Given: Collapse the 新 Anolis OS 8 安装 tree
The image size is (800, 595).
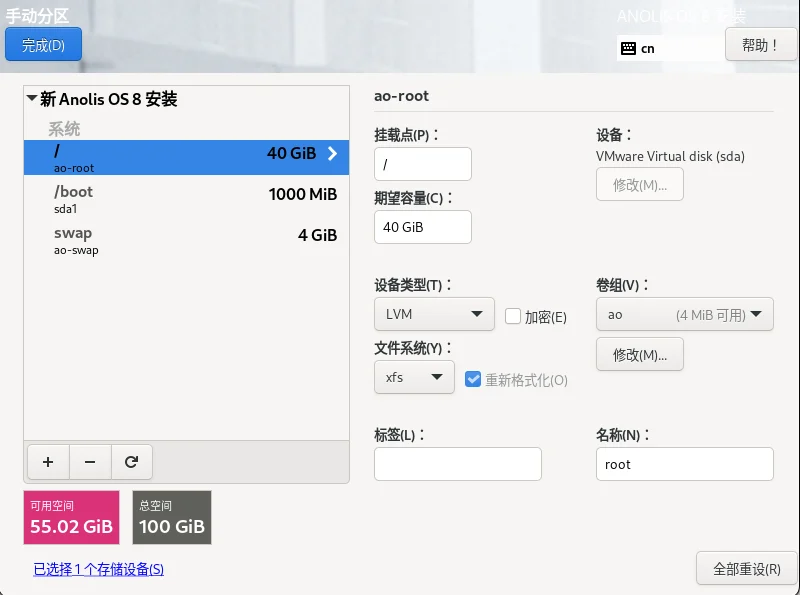Looking at the screenshot, I should [x=32, y=98].
